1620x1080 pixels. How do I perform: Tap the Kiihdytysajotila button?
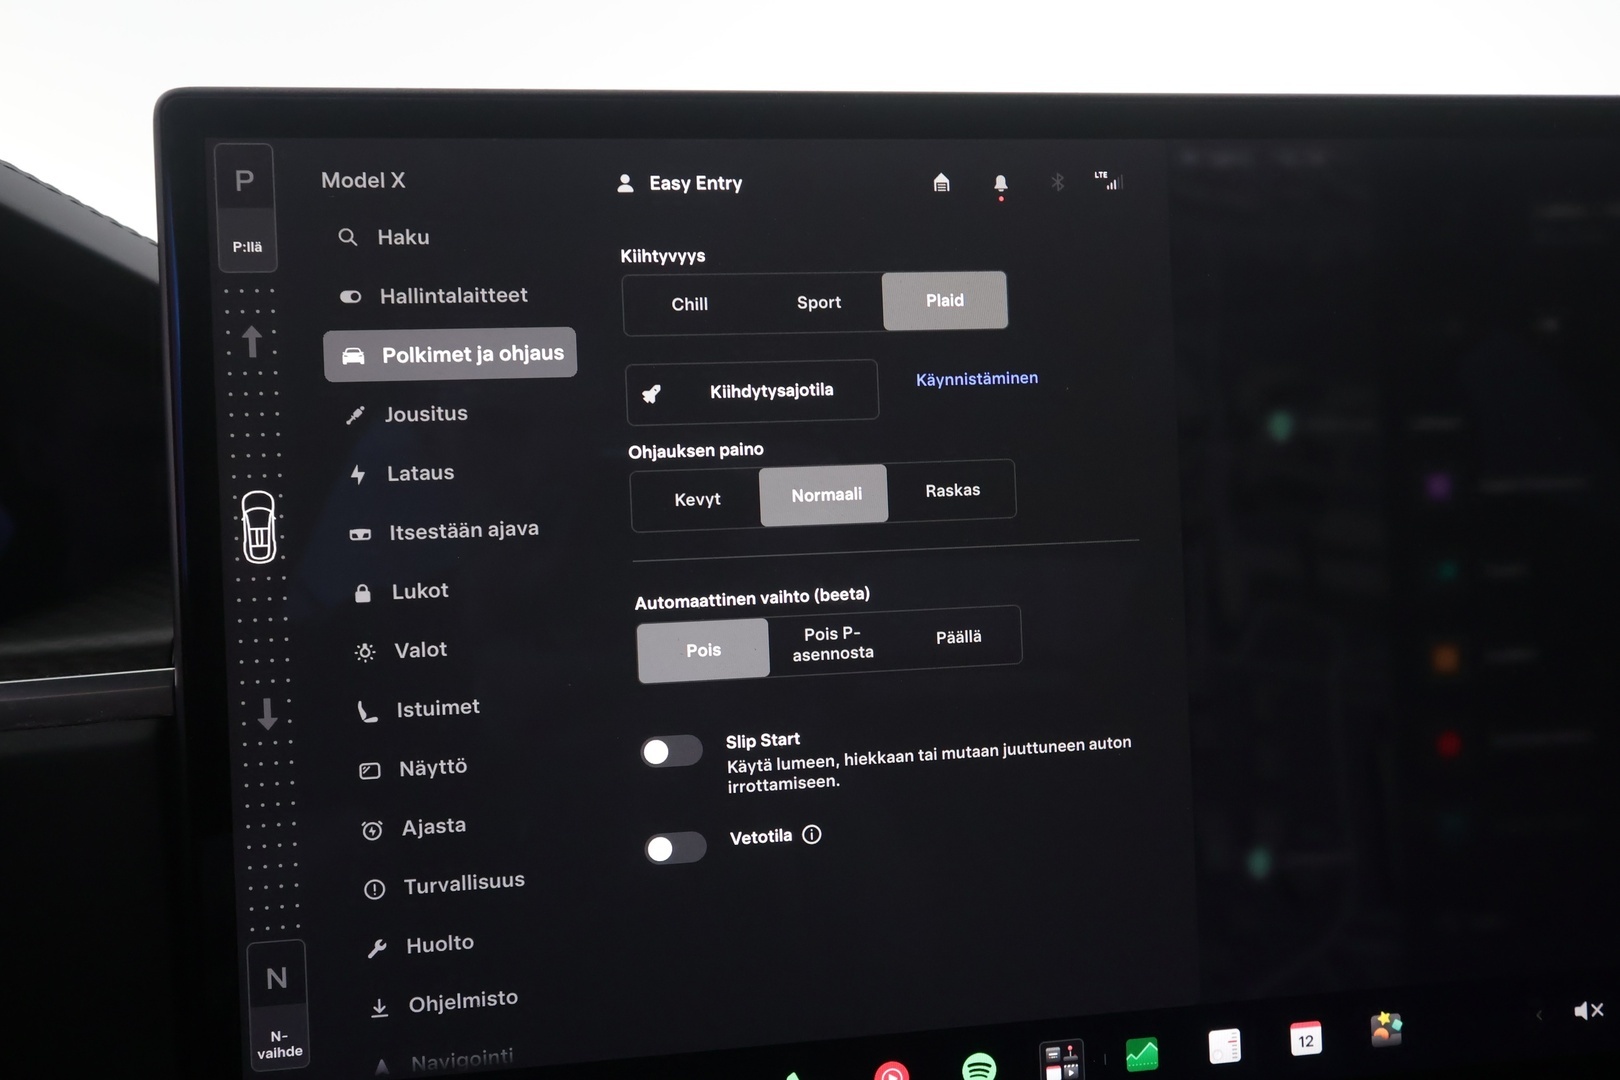point(752,391)
